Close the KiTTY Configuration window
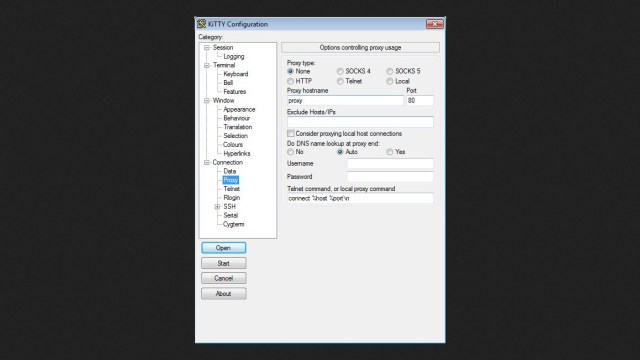Viewport: 640px width, 360px height. click(435, 24)
